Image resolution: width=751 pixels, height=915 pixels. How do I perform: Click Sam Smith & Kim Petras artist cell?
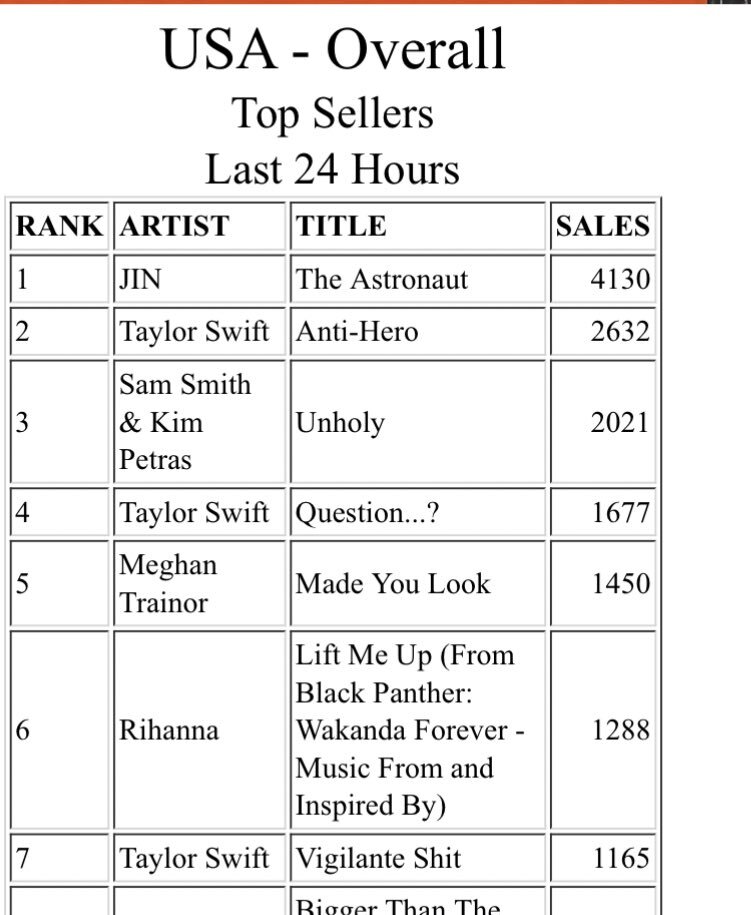(x=186, y=422)
